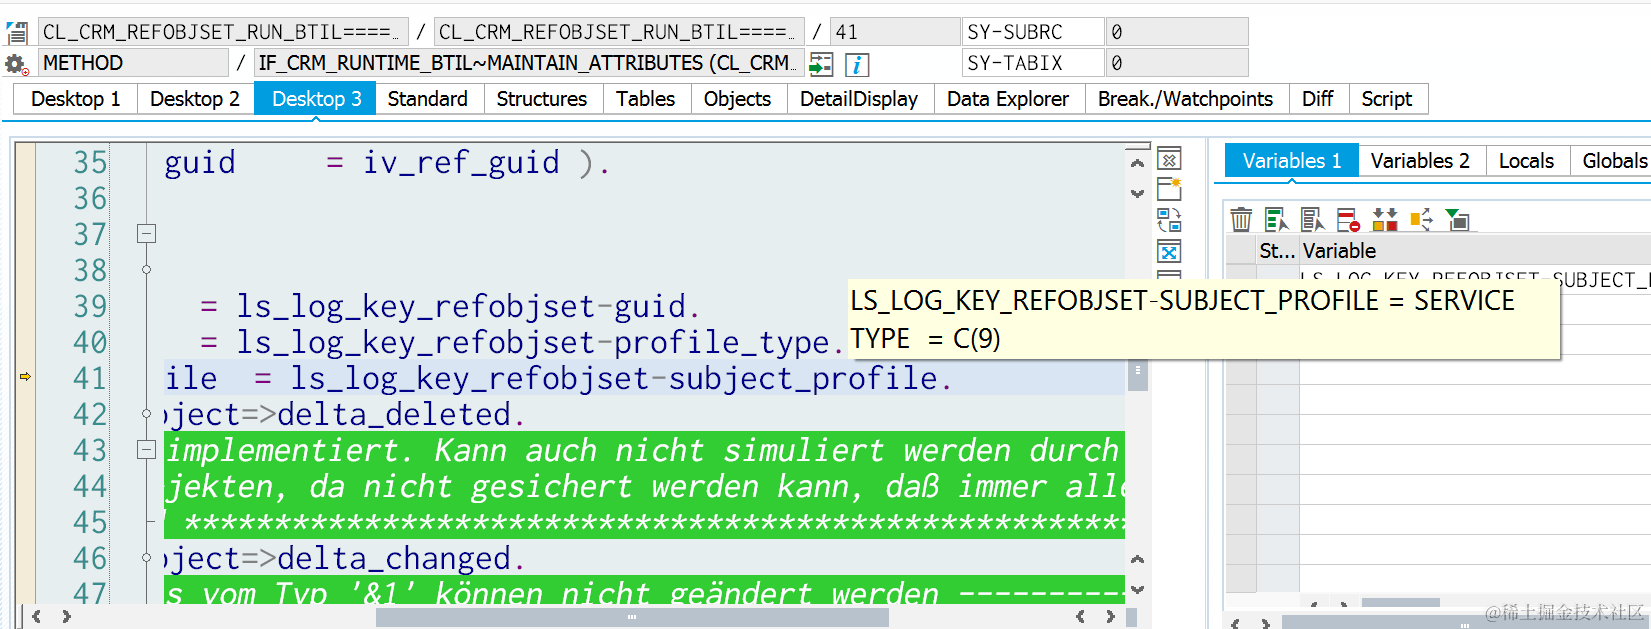1651x629 pixels.
Task: Click the IF_CRM_RUNTIME_BTIL~MAINTAIN_ATTRIBUTES field
Action: point(529,63)
